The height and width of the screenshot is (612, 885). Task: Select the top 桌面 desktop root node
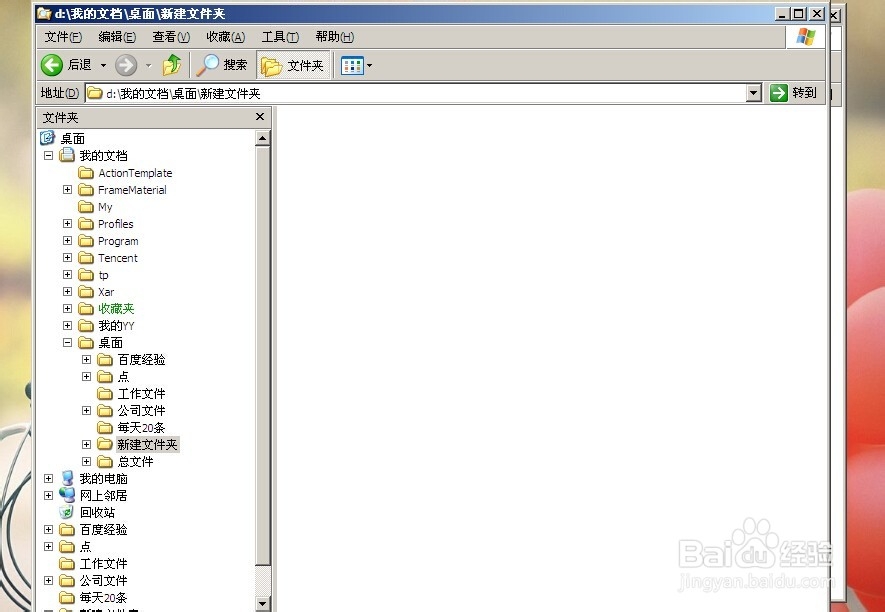click(72, 138)
